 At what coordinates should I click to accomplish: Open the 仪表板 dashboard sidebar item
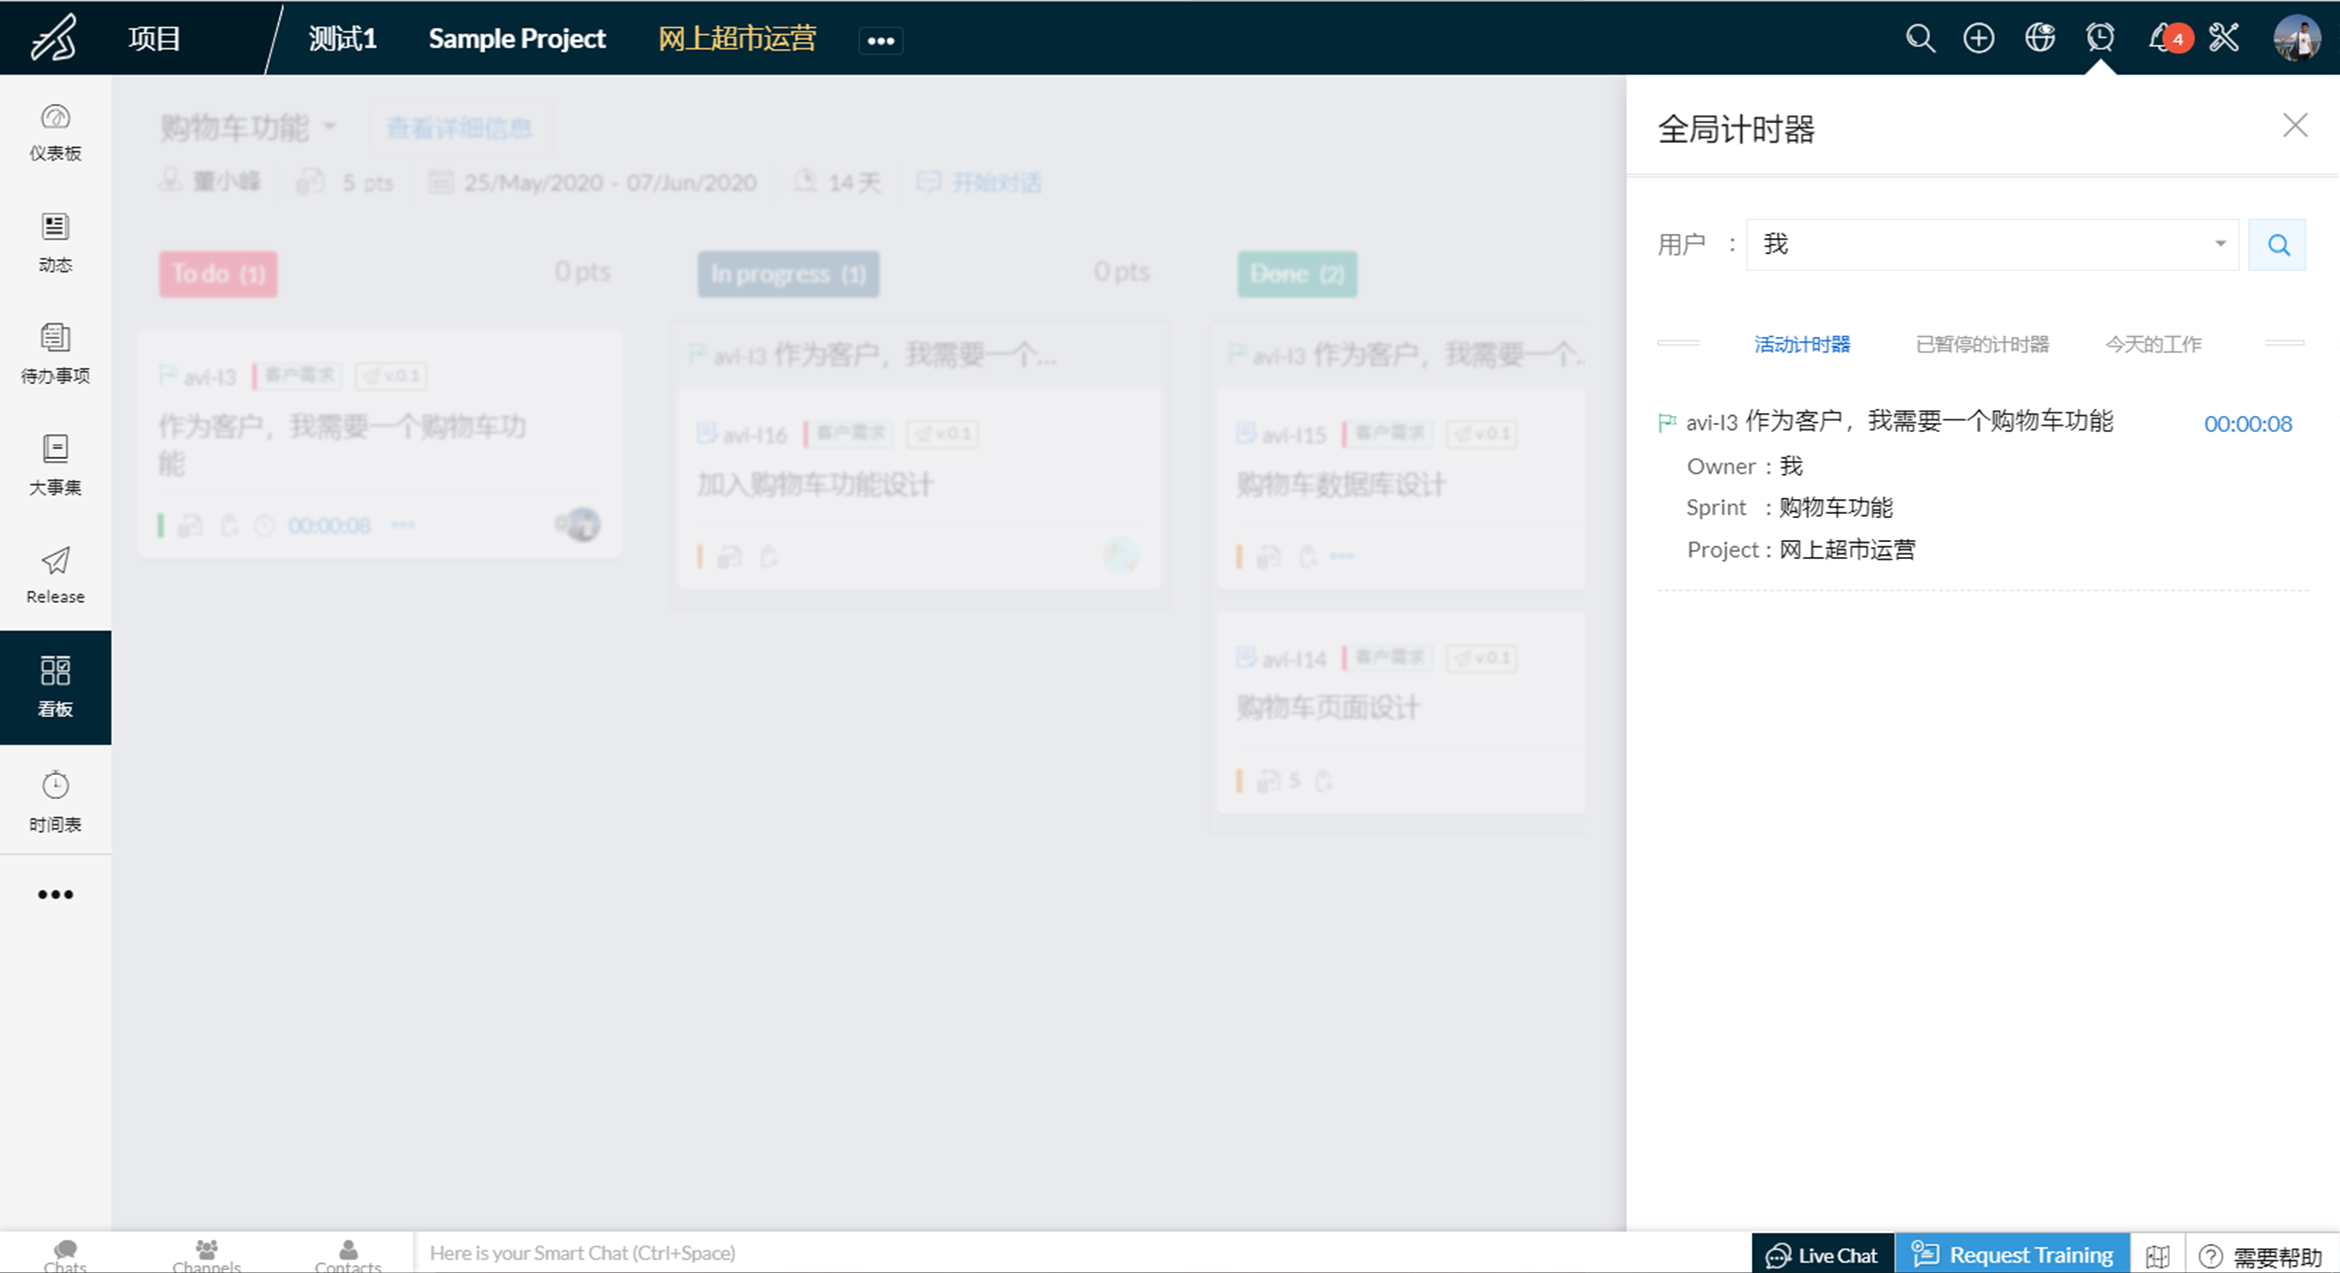click(55, 132)
